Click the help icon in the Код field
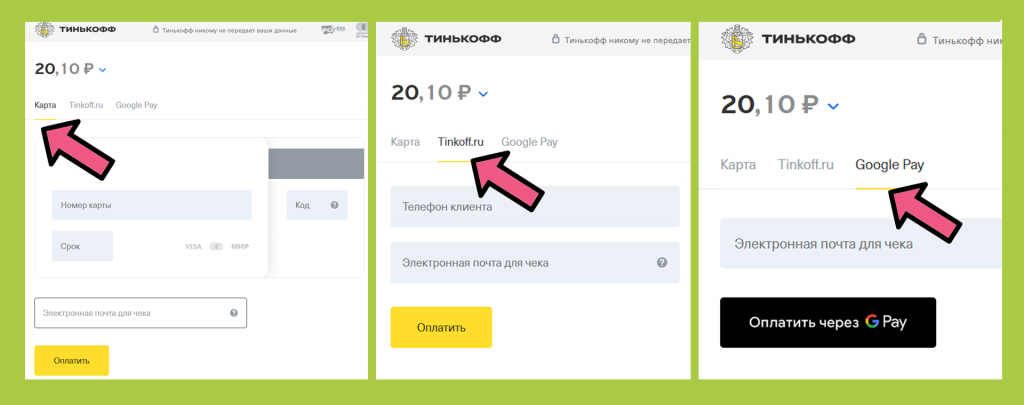Viewport: 1024px width, 405px height. pyautogui.click(x=334, y=205)
